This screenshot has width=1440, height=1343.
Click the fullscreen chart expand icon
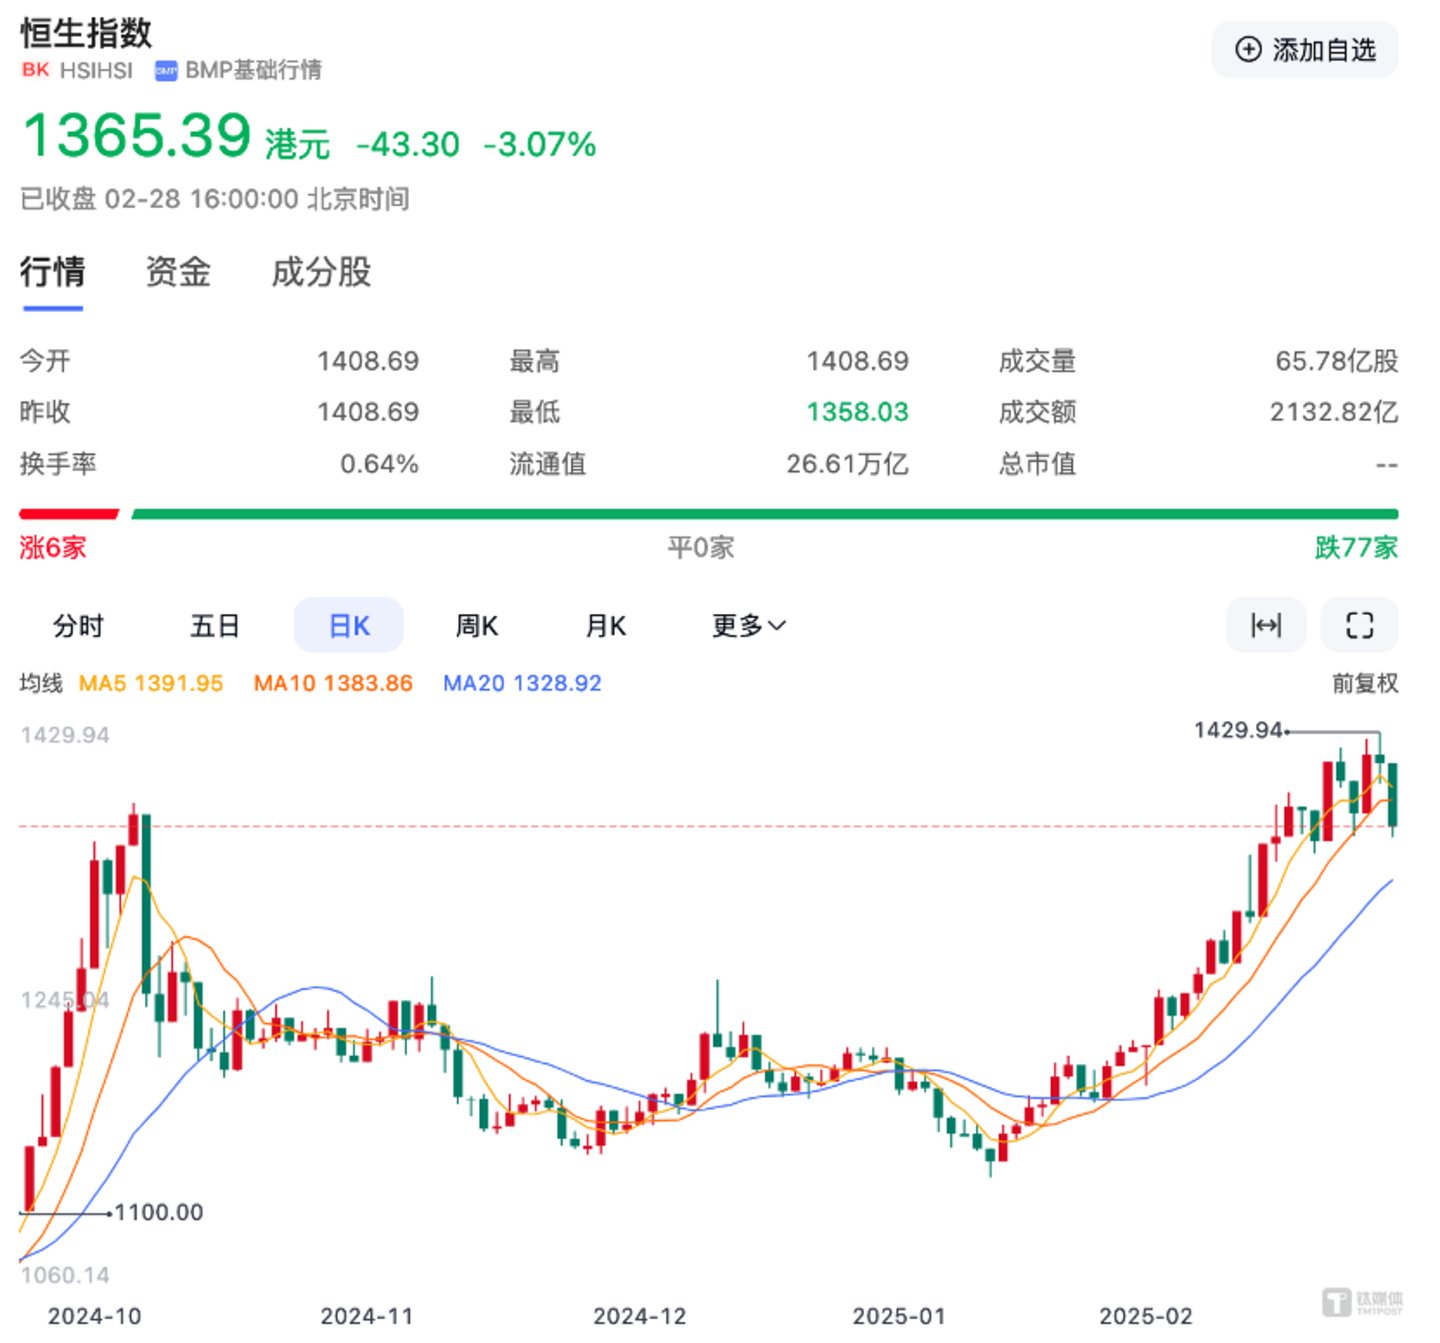[x=1359, y=625]
